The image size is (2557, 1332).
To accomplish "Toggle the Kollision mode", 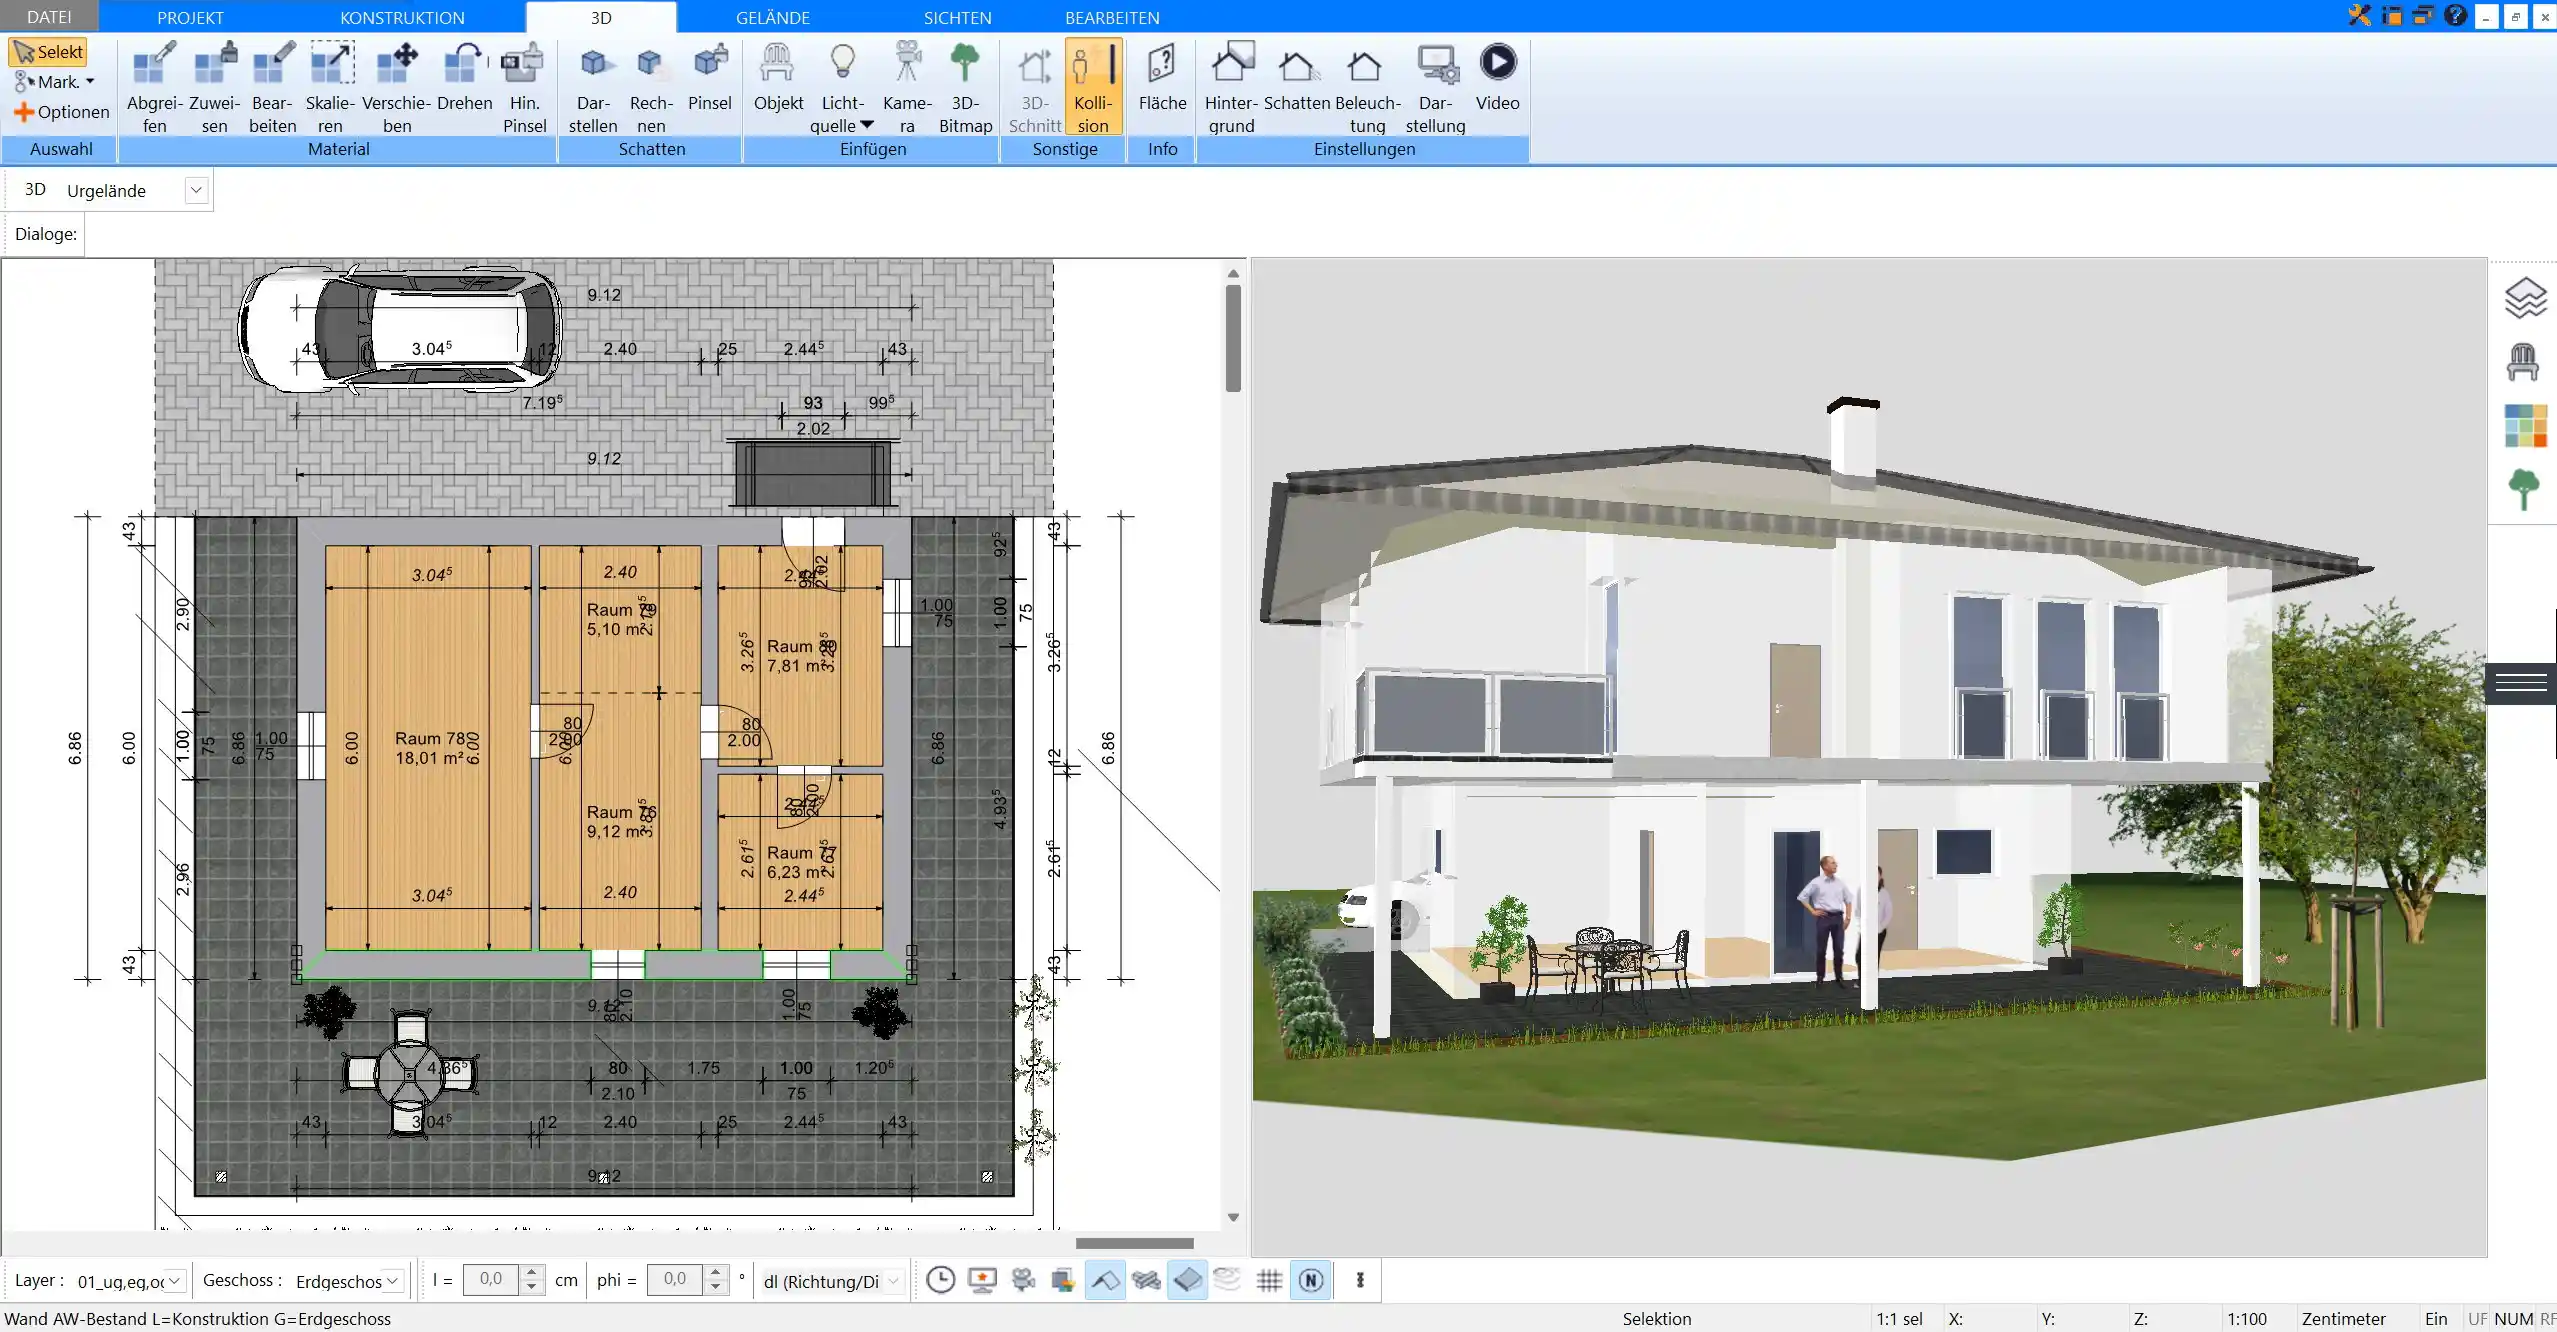I will point(1093,88).
